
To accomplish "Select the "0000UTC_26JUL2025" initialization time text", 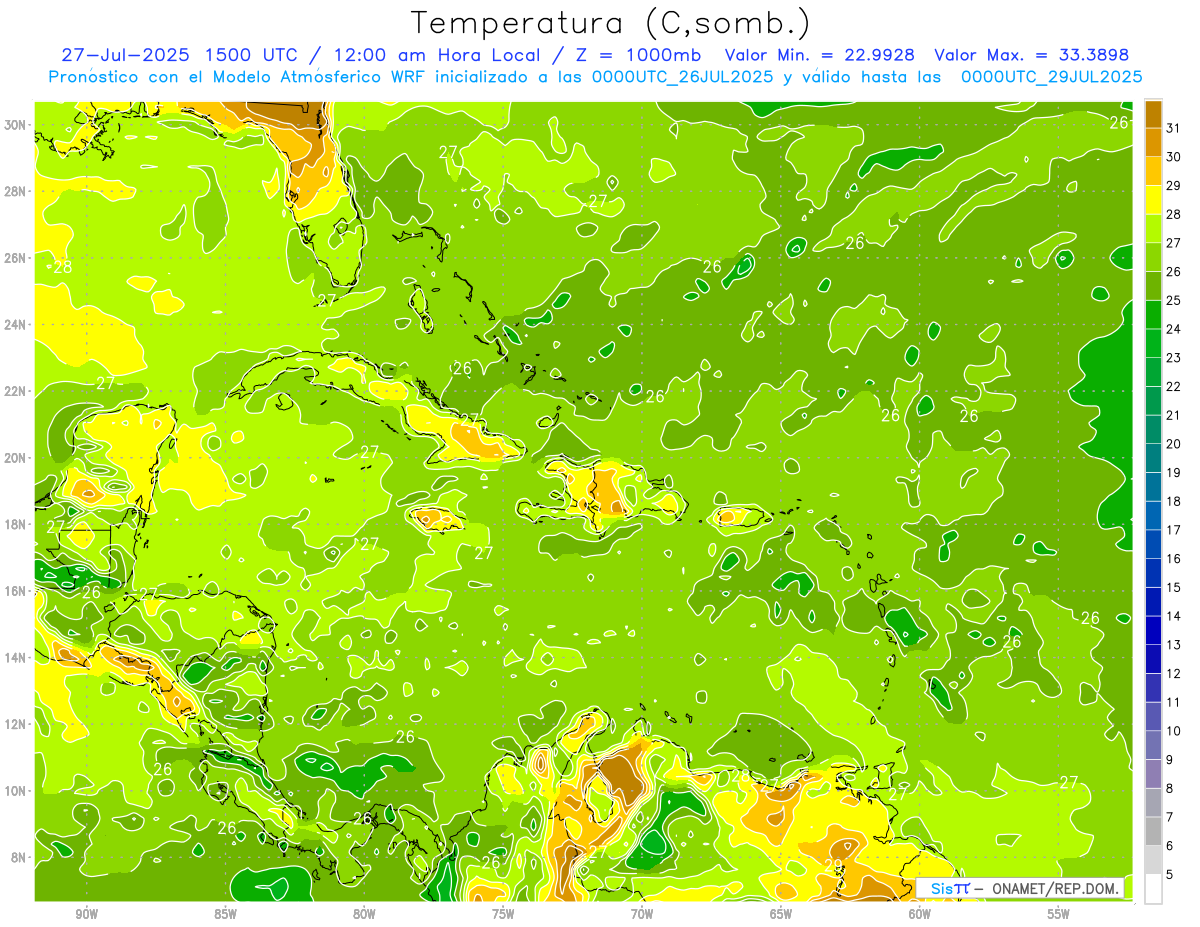I will pos(683,77).
